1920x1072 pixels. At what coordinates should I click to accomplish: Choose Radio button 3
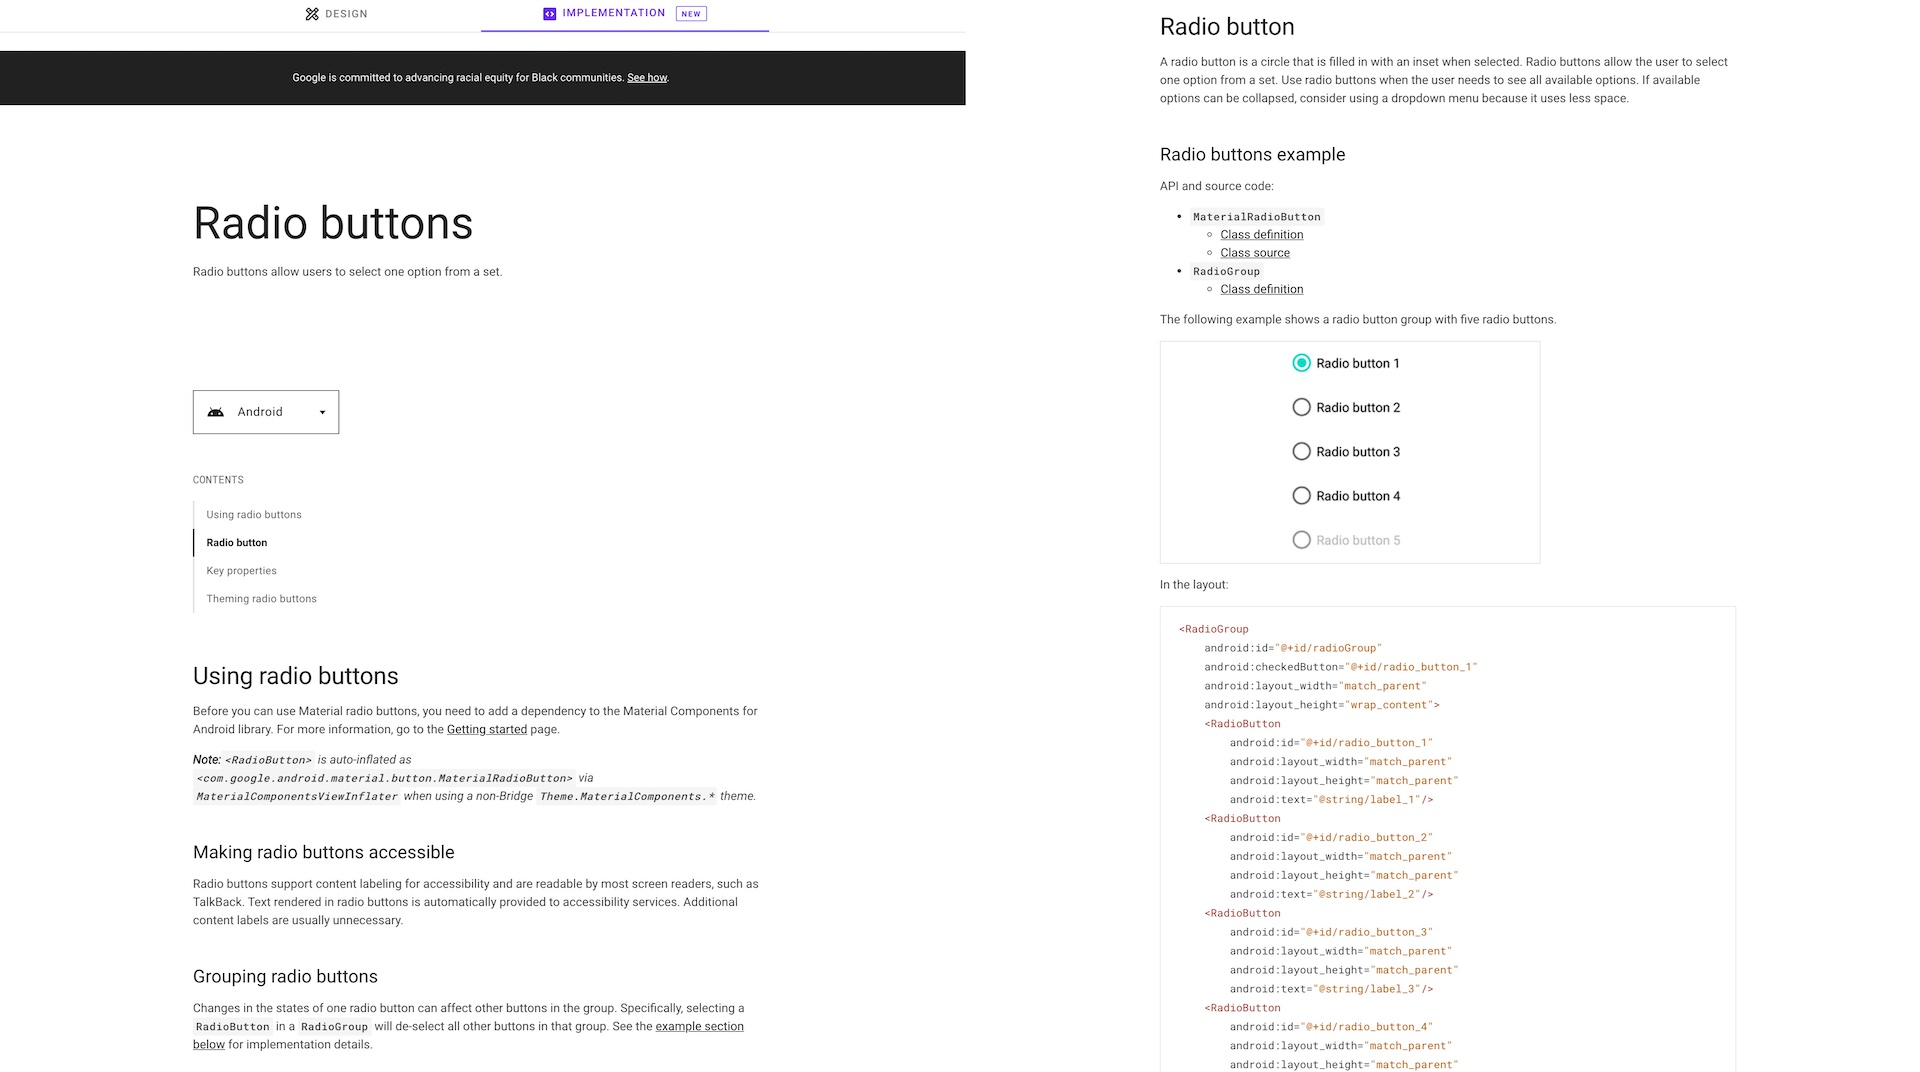[x=1301, y=452]
